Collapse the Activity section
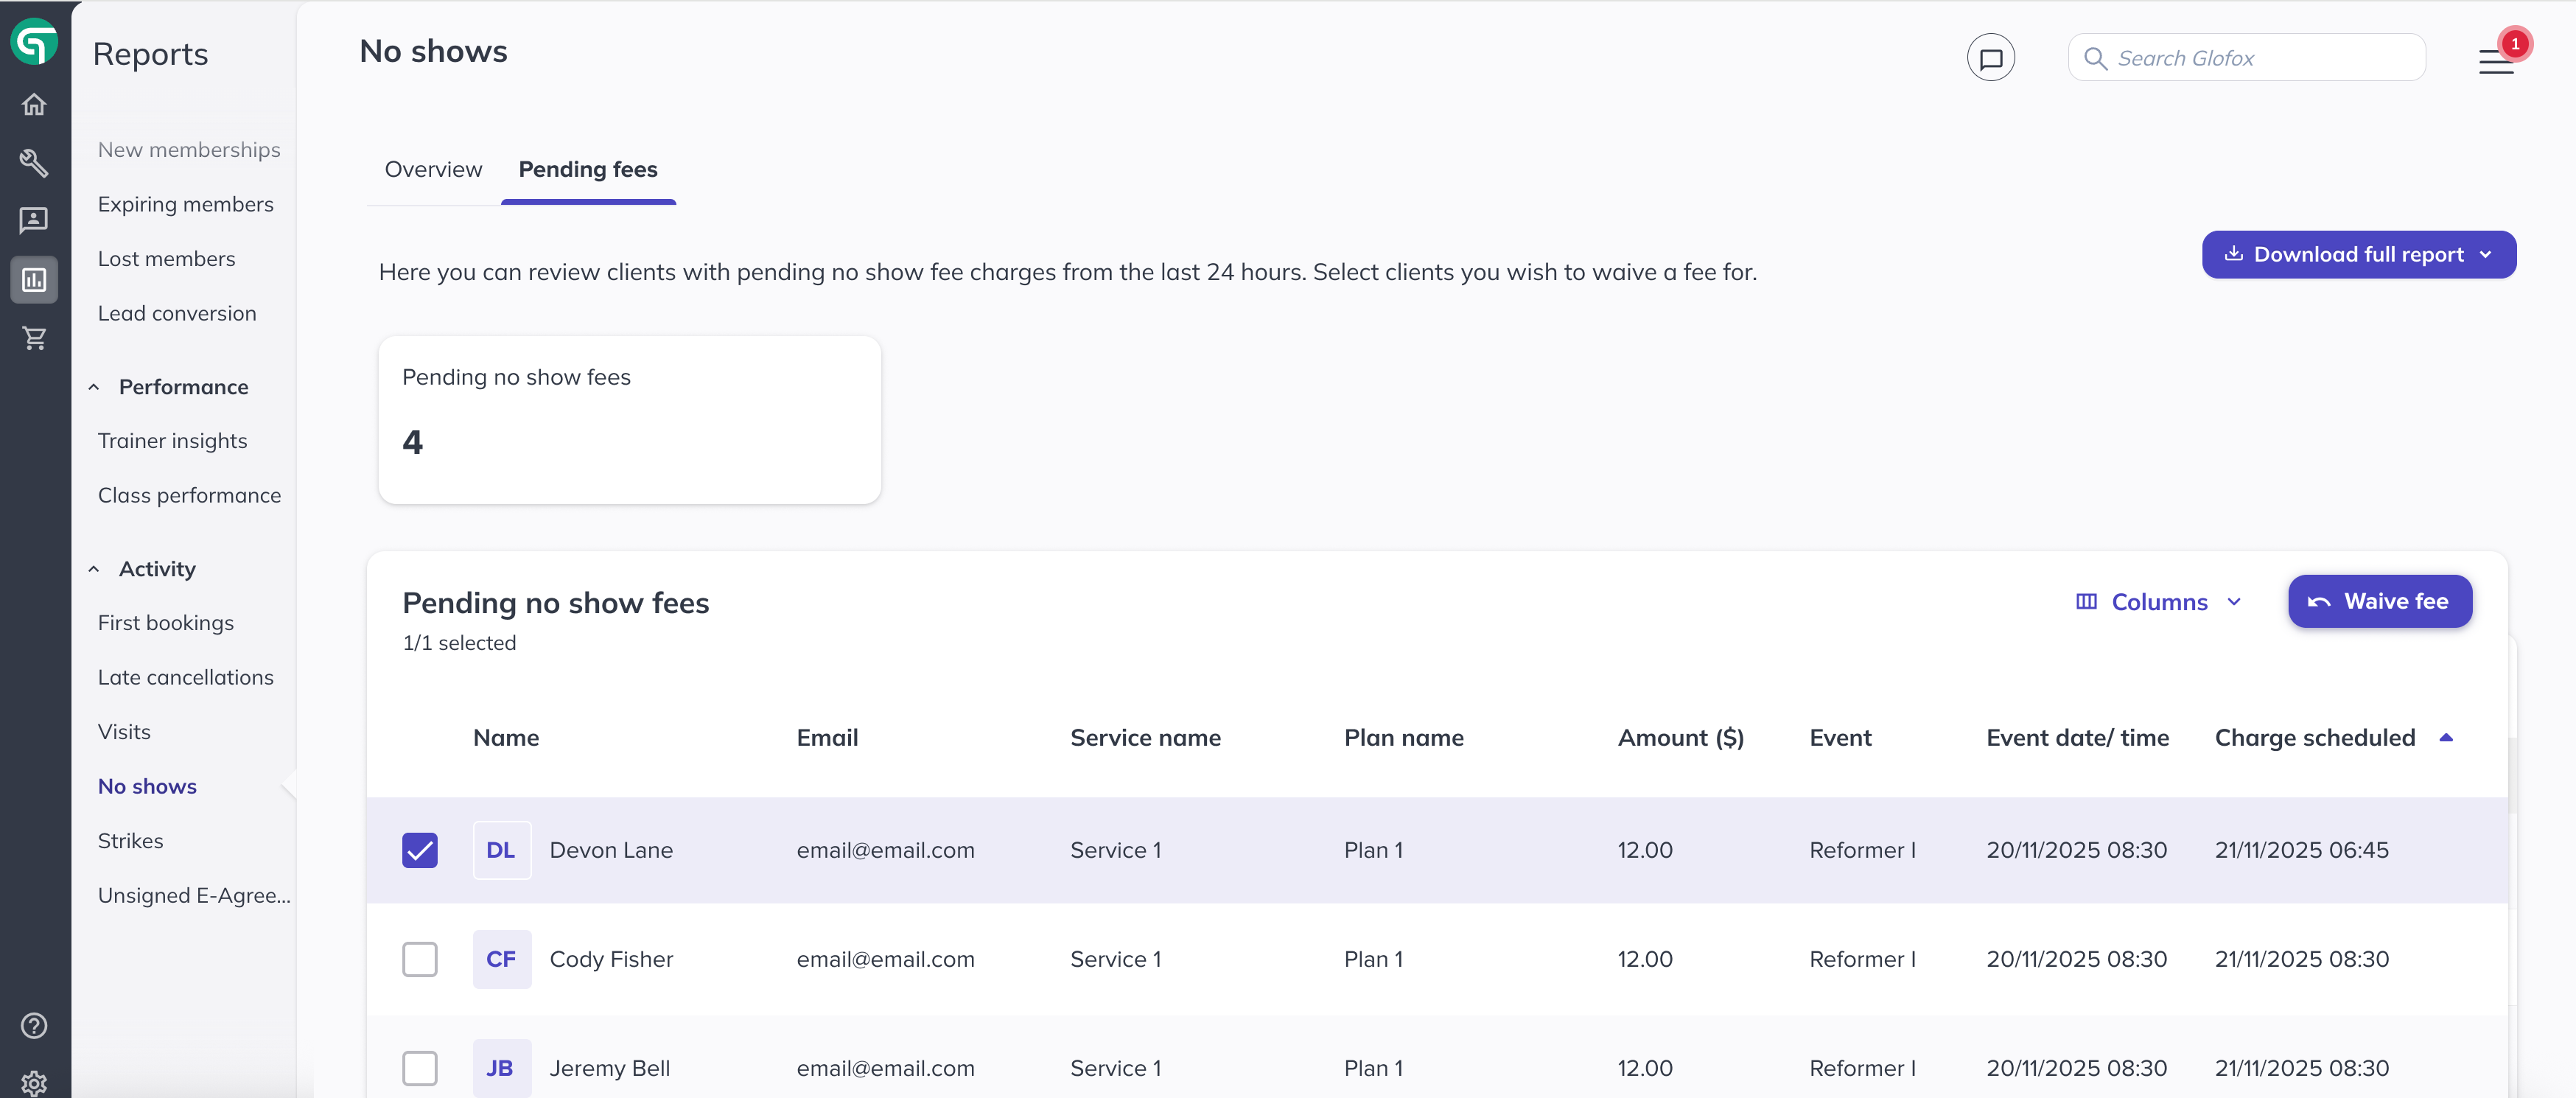2576x1098 pixels. point(94,569)
